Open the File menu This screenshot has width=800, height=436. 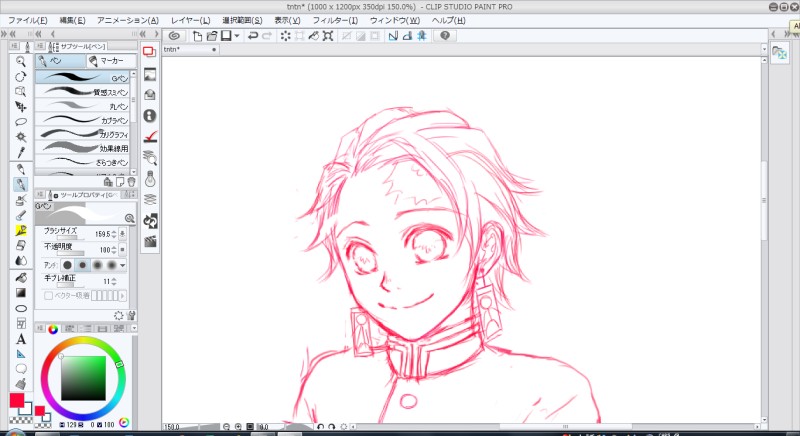pyautogui.click(x=28, y=20)
